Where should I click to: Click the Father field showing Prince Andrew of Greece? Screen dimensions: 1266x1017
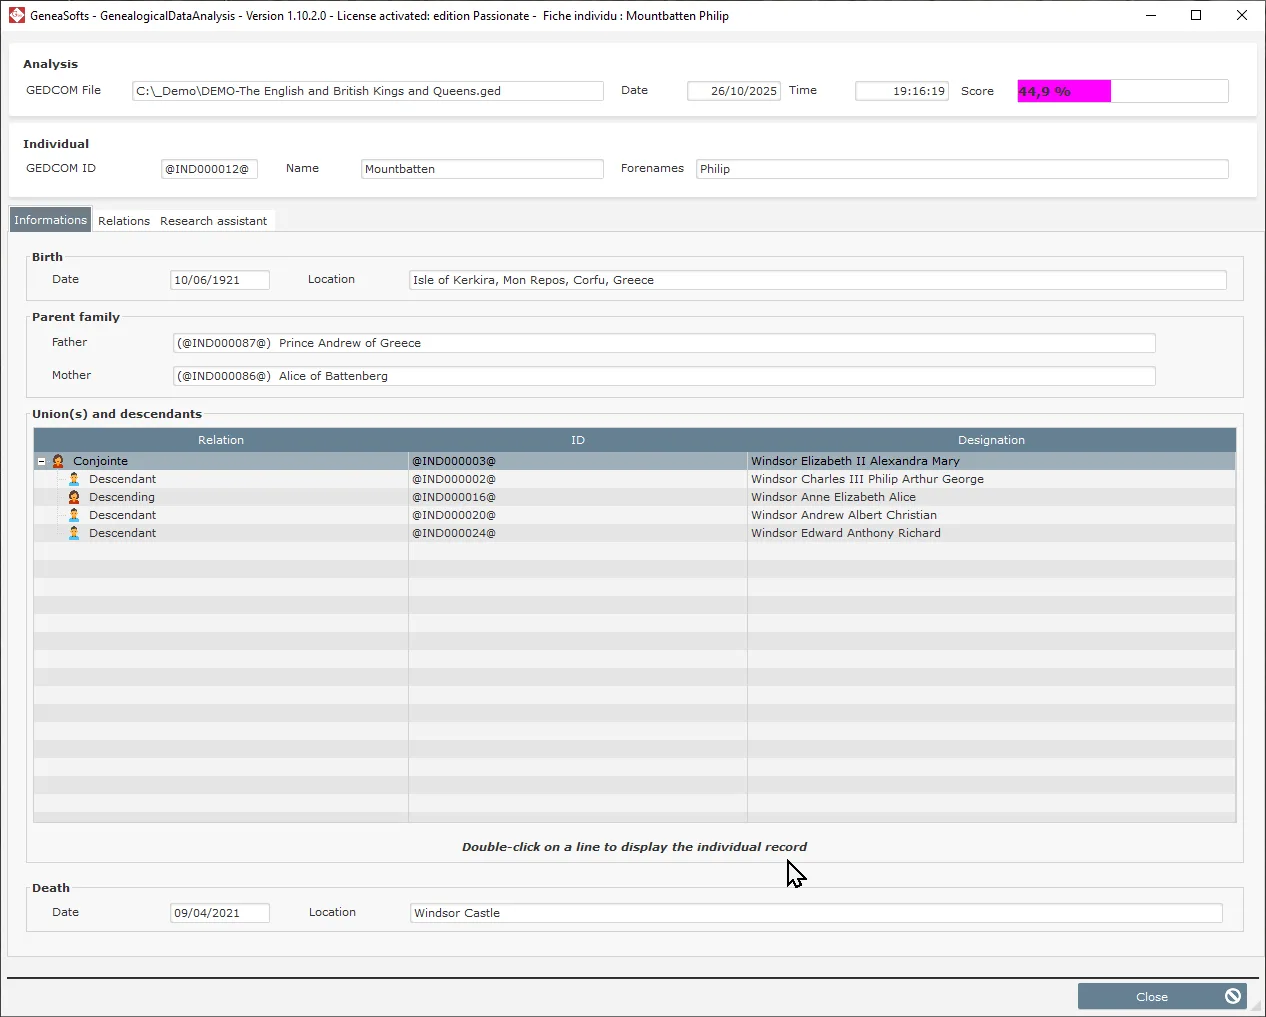(663, 343)
